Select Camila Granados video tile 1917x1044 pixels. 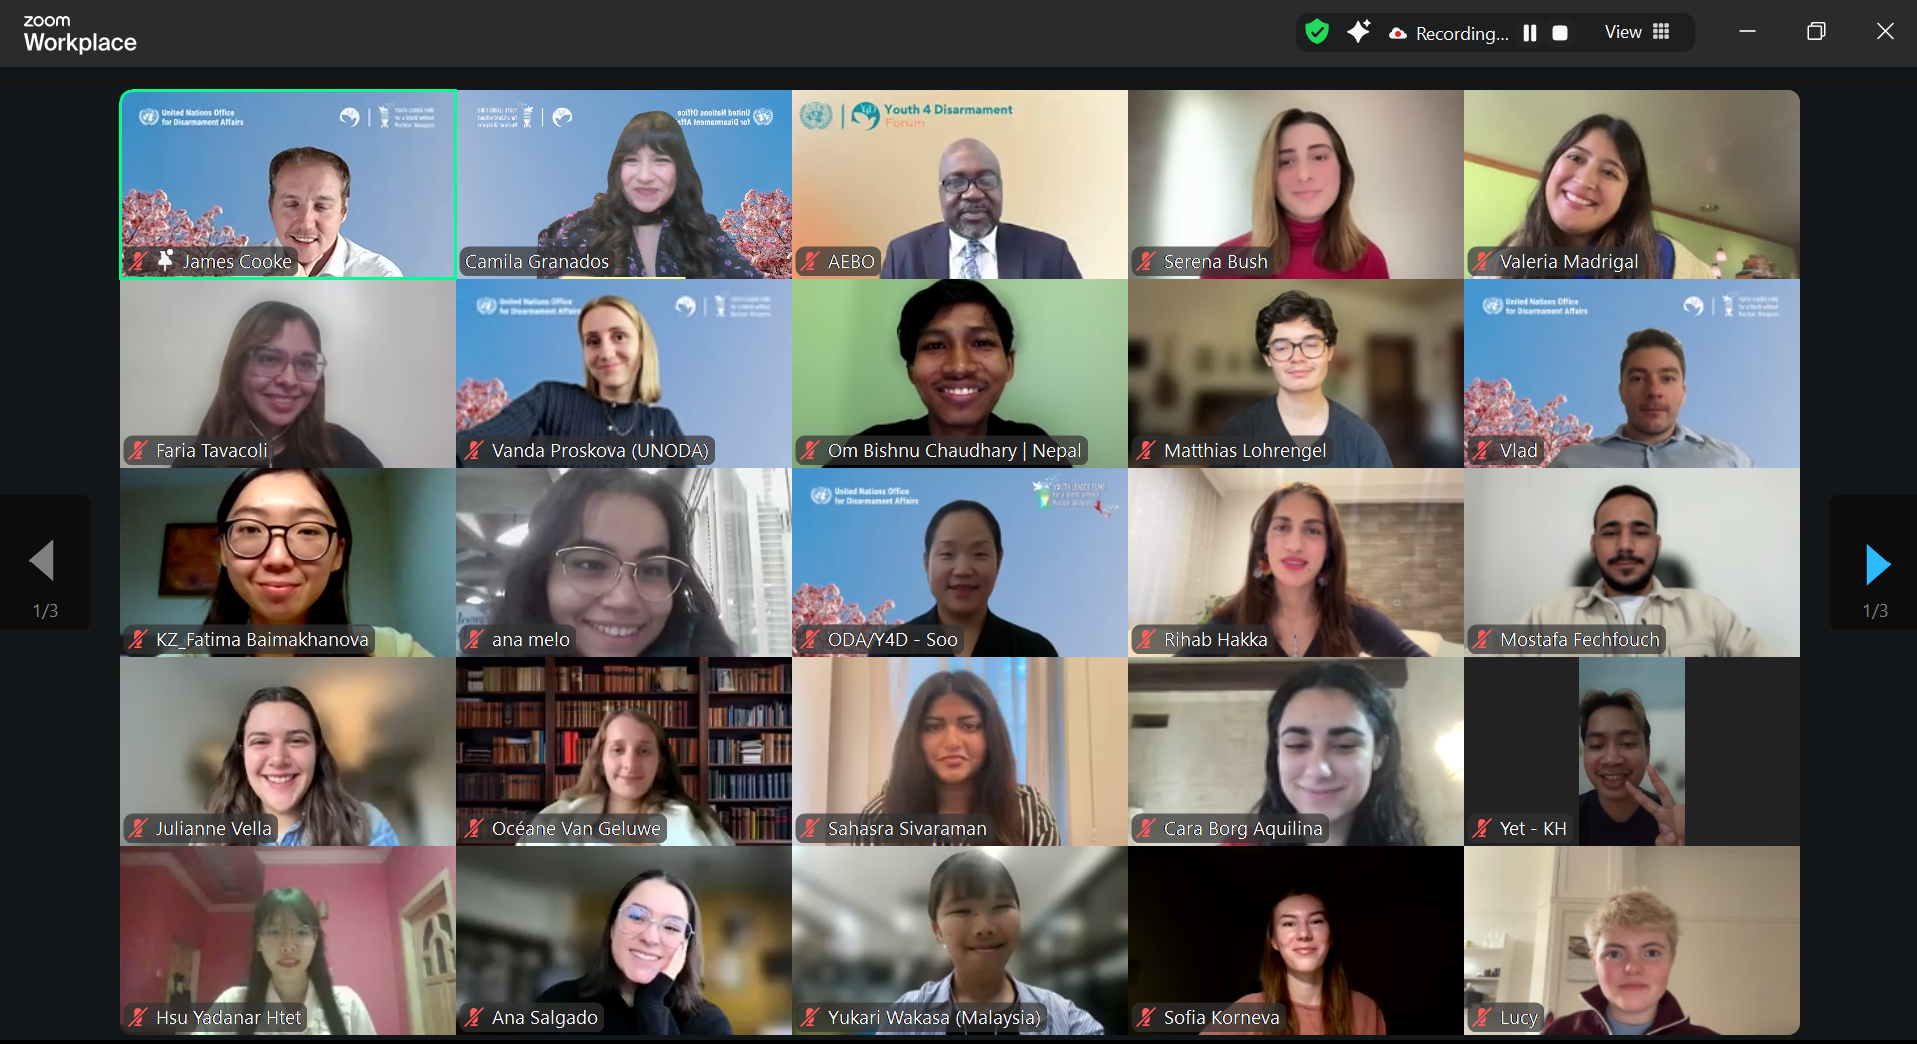click(x=624, y=184)
